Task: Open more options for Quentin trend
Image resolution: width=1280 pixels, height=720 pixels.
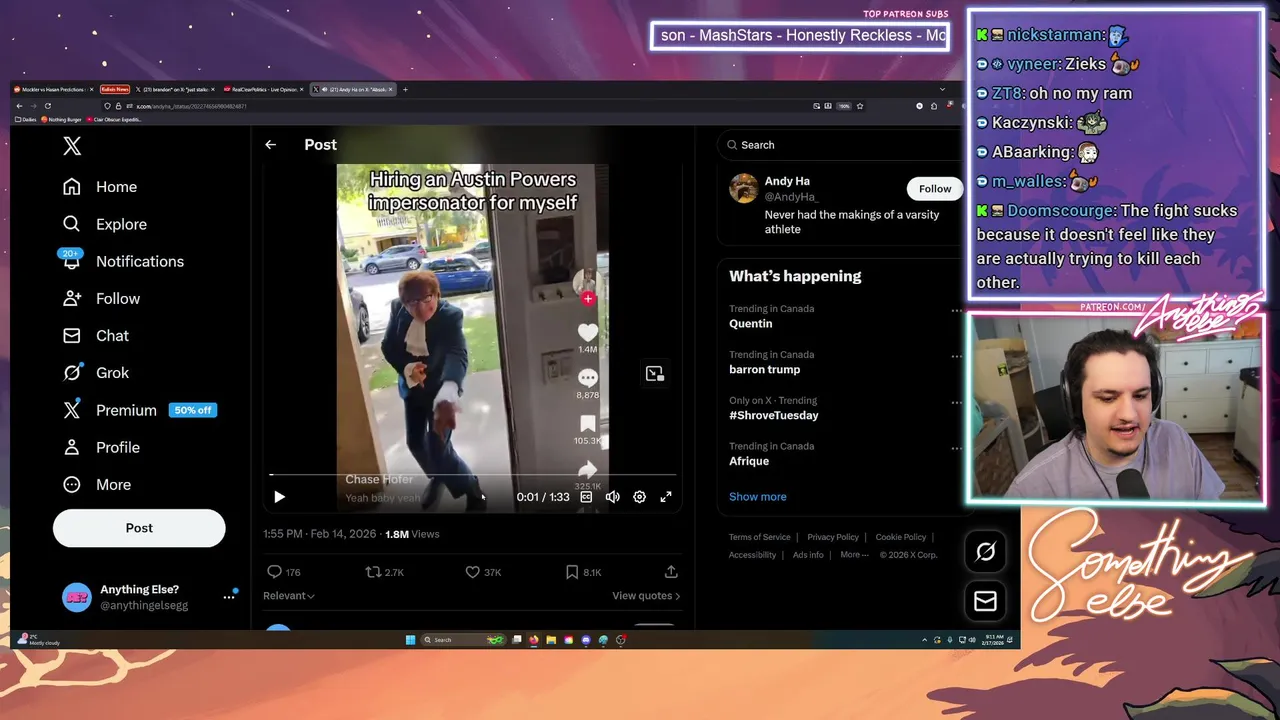Action: coord(956,310)
